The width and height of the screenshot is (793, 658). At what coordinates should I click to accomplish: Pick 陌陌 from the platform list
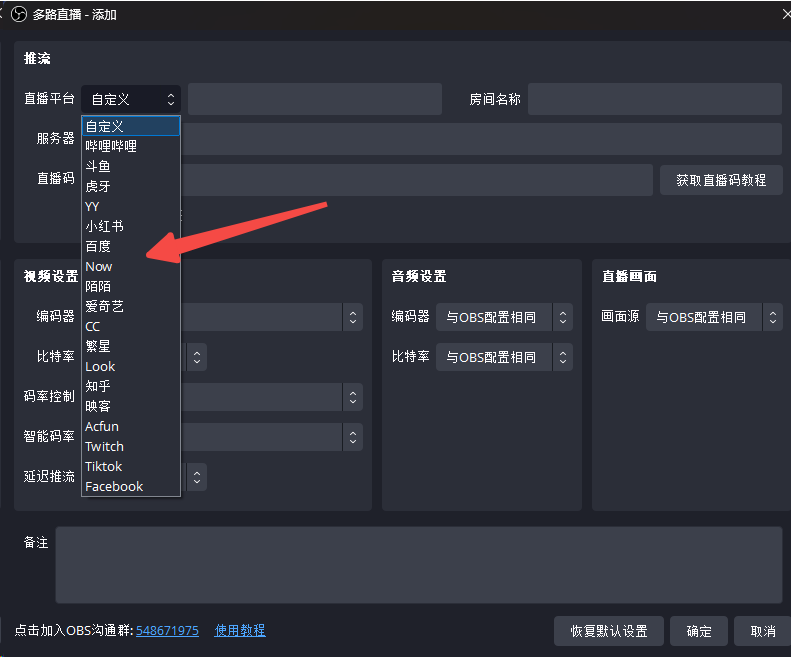(x=131, y=286)
